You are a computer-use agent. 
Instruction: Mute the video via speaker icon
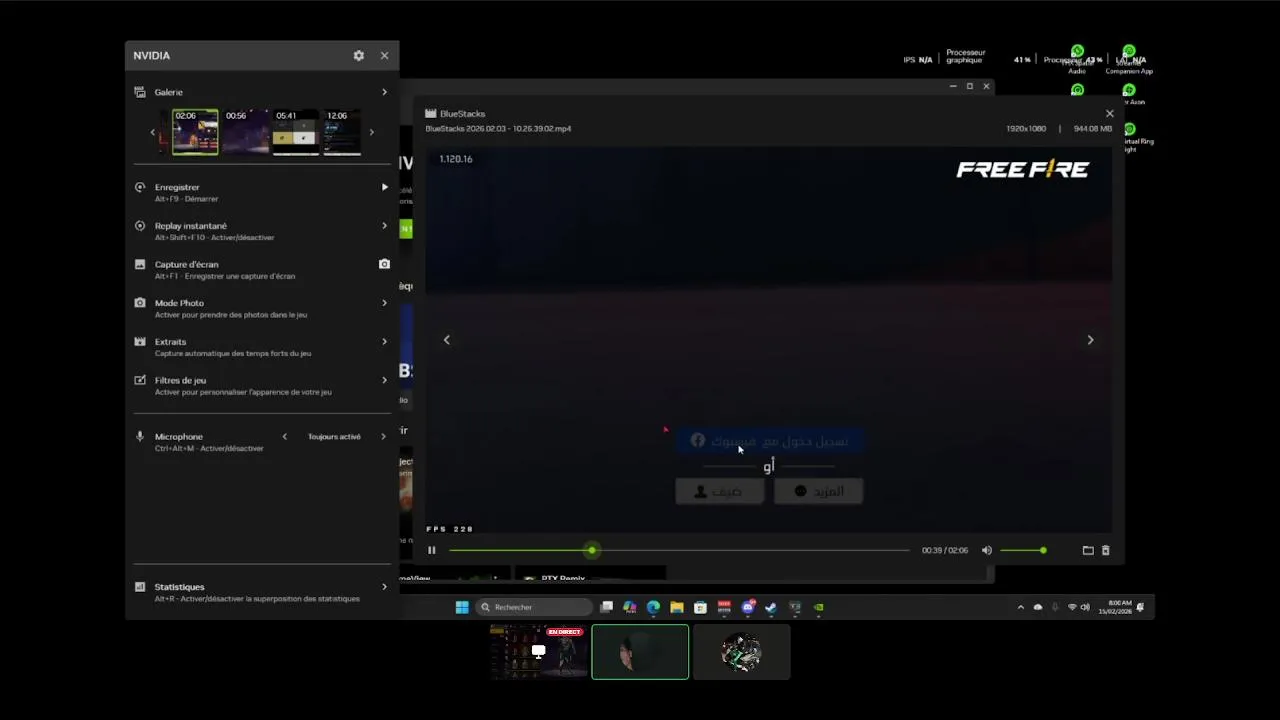987,550
